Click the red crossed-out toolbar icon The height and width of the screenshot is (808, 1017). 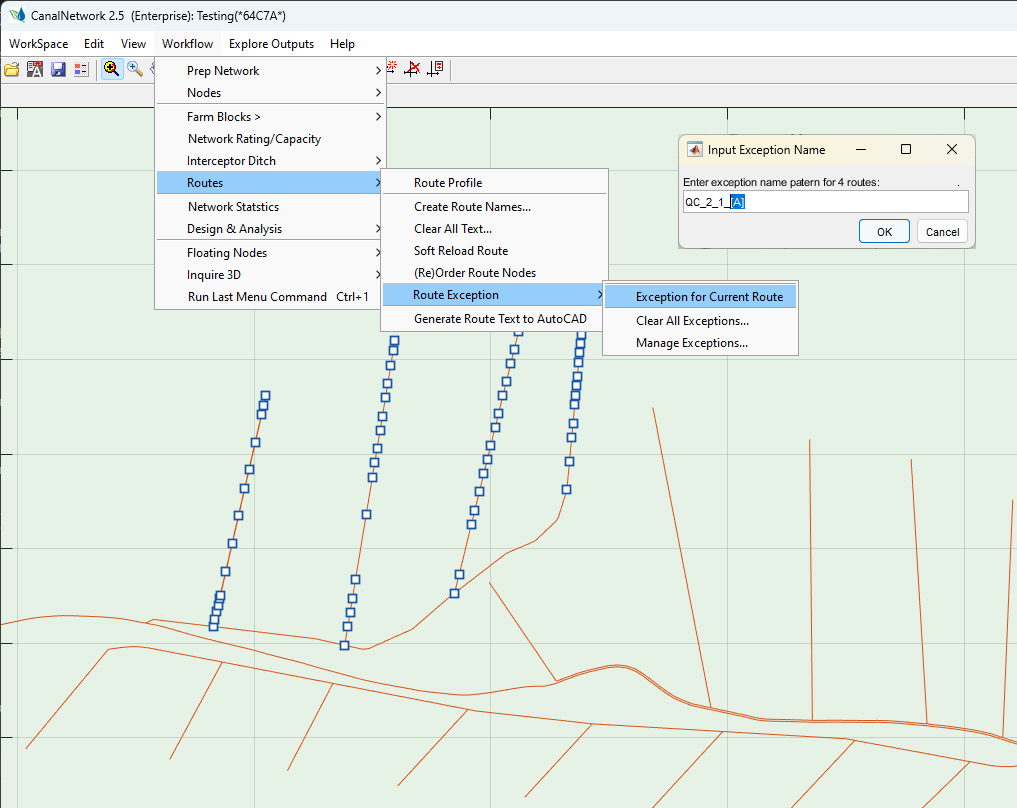(x=411, y=69)
